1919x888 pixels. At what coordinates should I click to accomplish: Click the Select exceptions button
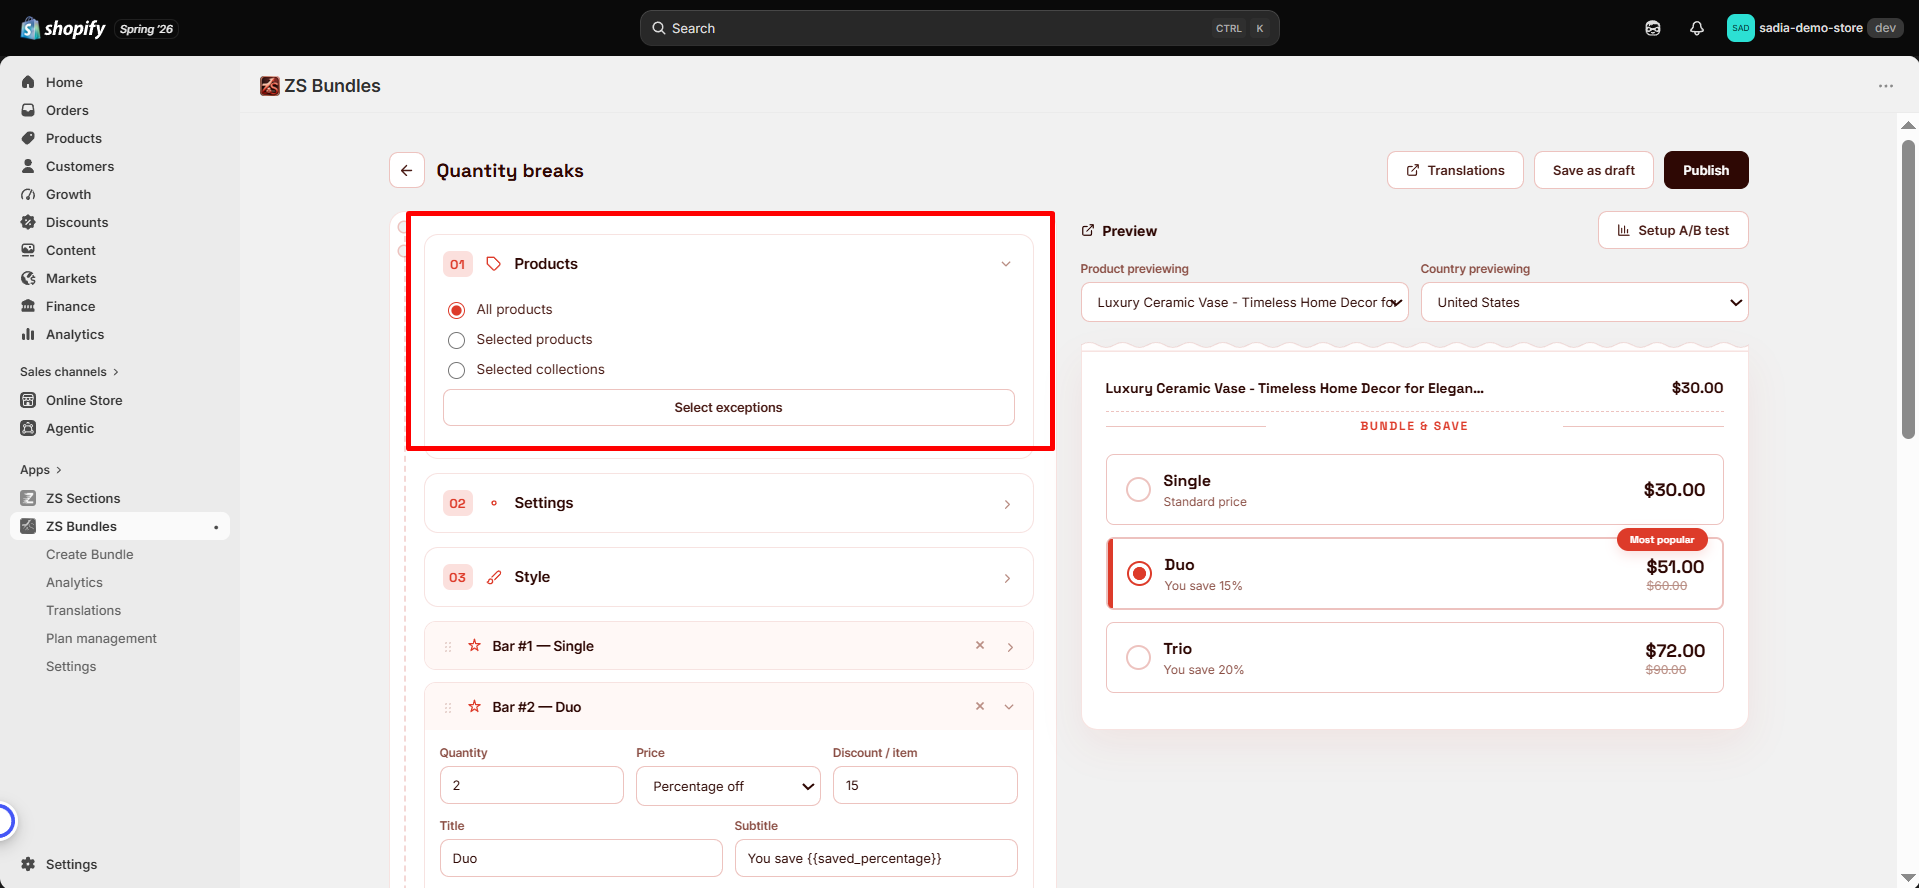729,407
